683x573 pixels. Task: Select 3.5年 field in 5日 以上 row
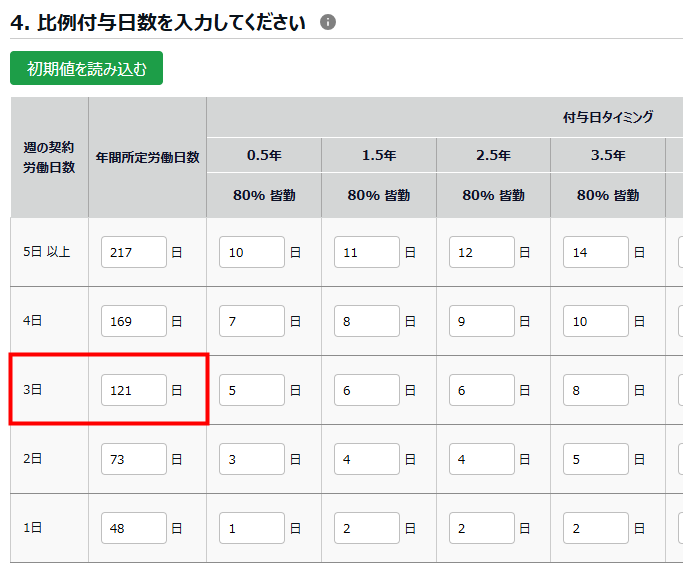point(596,252)
